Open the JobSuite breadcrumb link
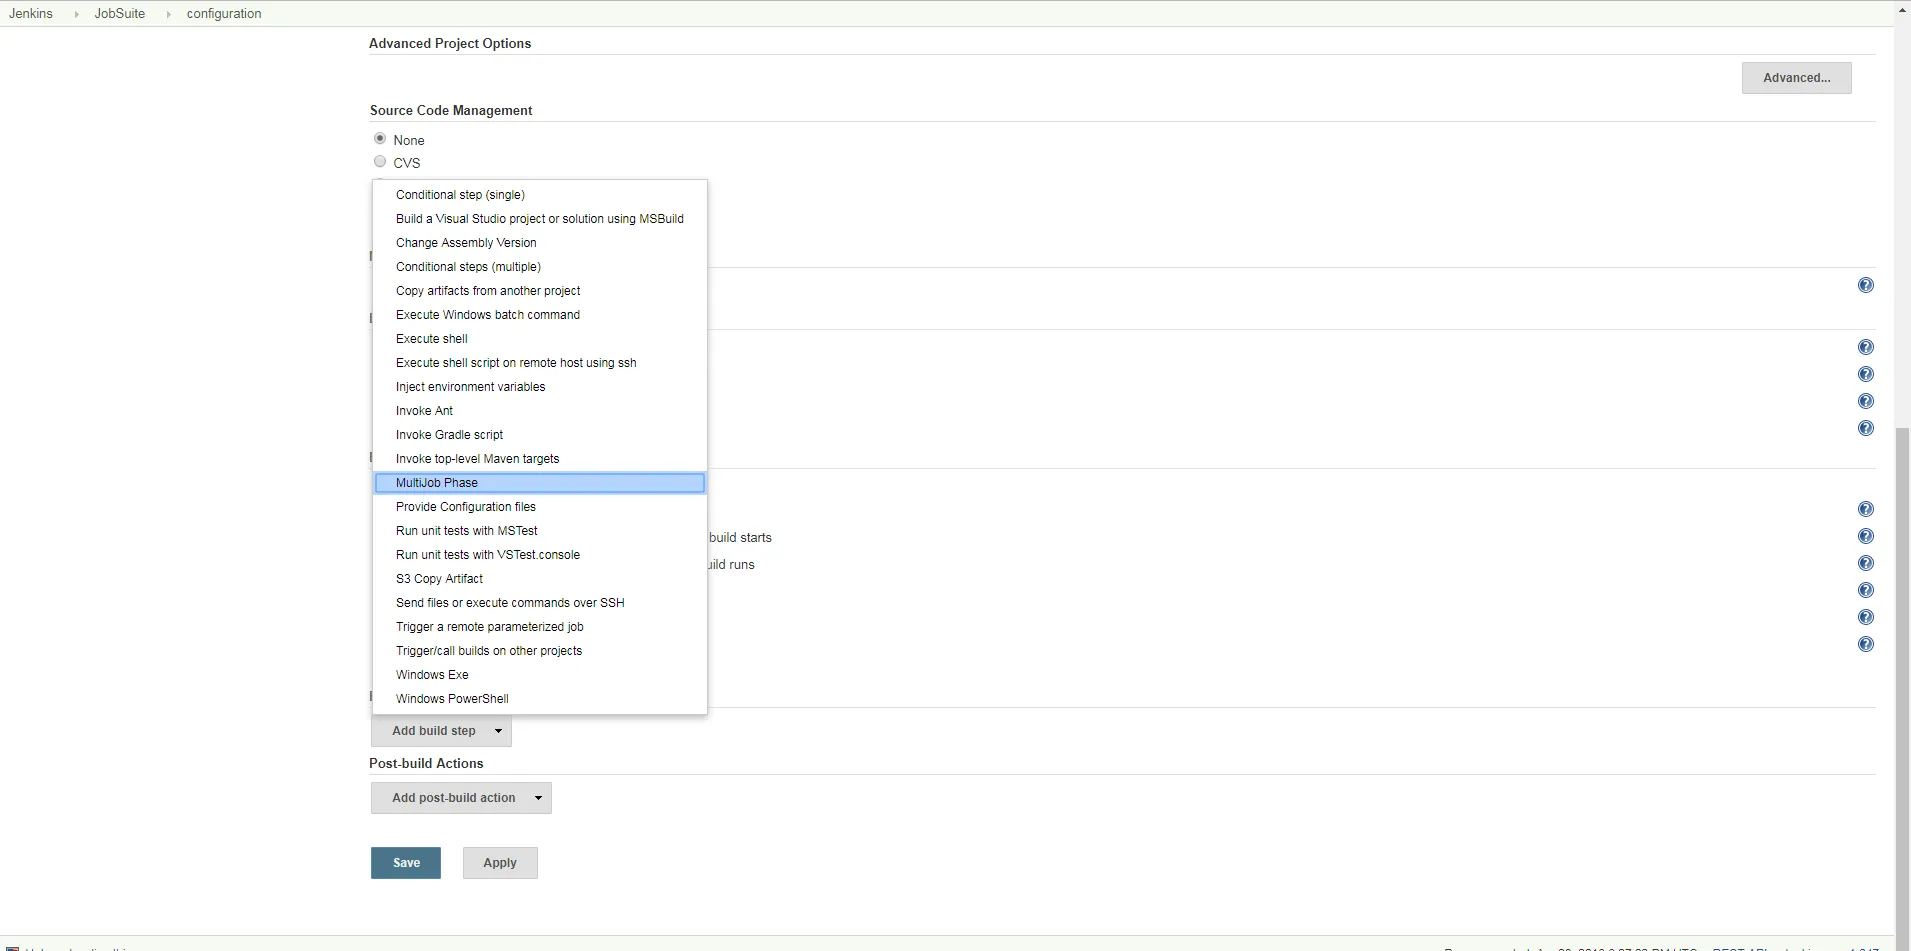 (120, 14)
